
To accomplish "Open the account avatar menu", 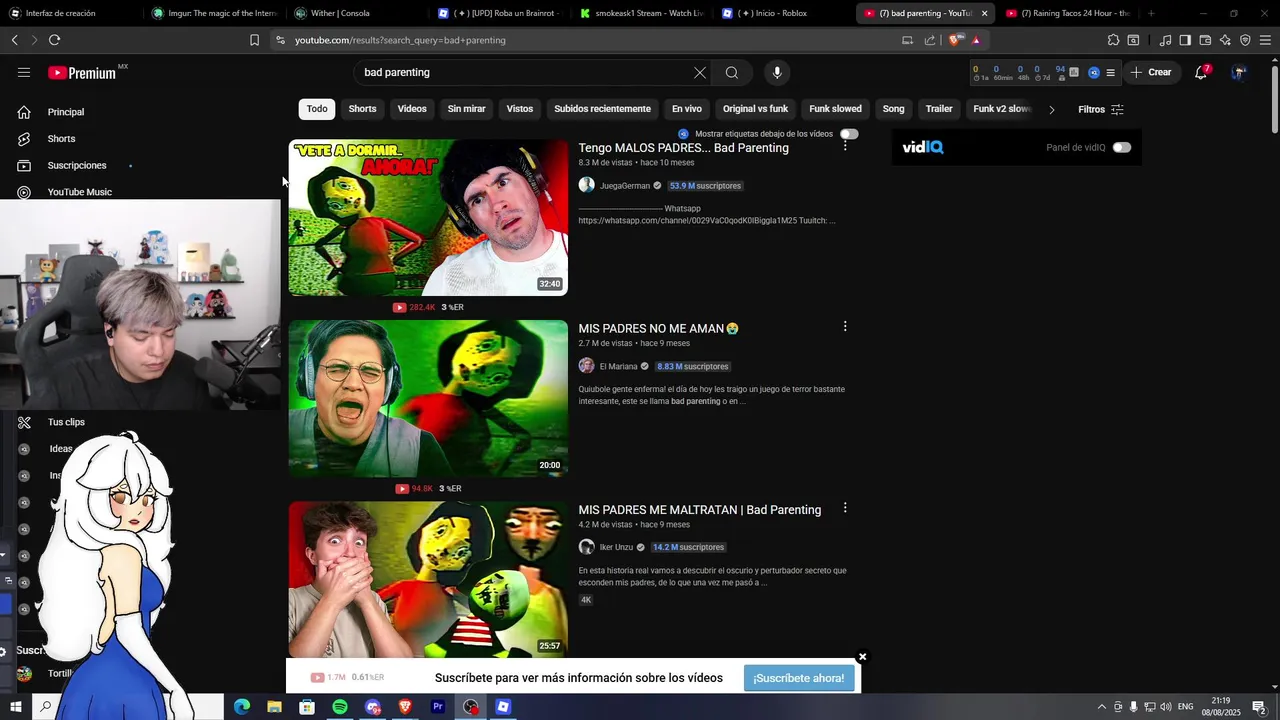I will click(x=1239, y=72).
